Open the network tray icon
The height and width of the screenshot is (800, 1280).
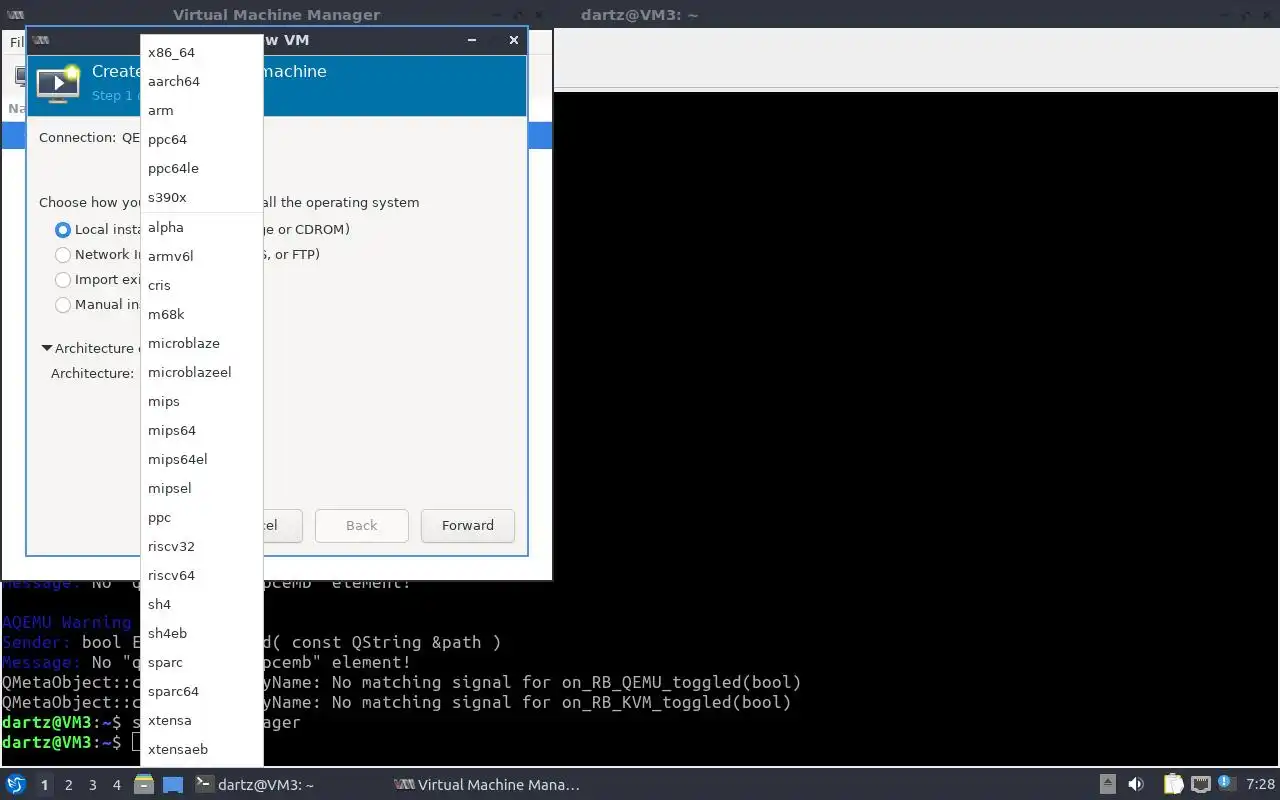(x=1200, y=784)
